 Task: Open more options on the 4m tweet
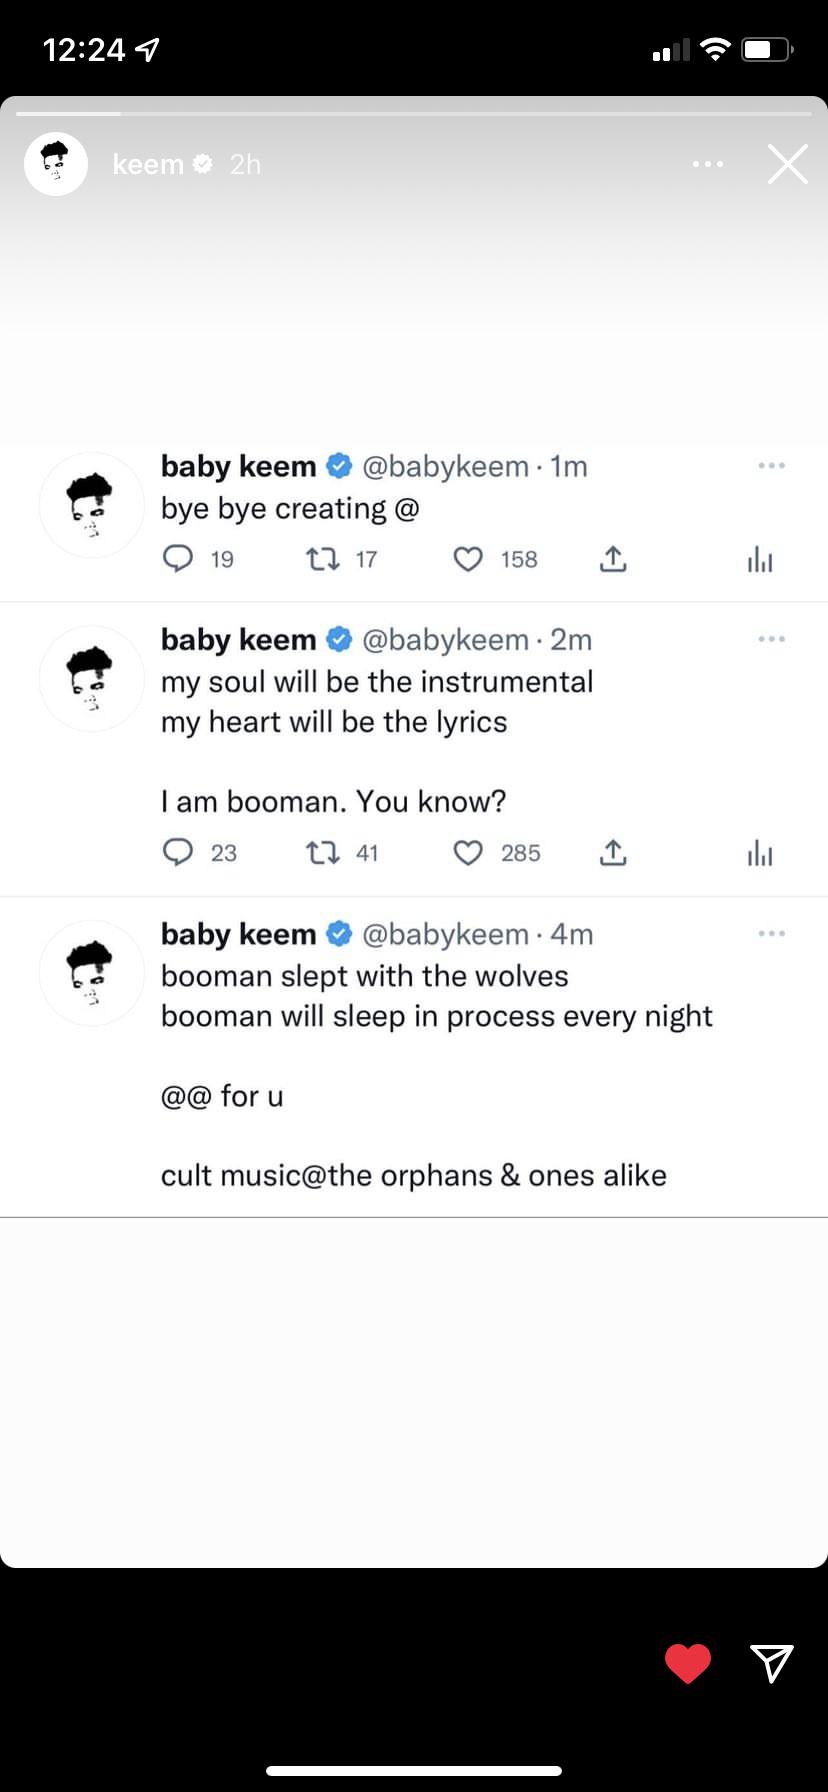771,934
